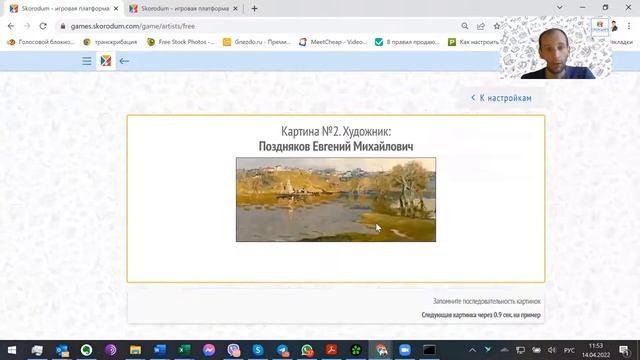The width and height of the screenshot is (640, 360).
Task: Open the 'Gnezdo.ru' bookmark
Action: [257, 42]
